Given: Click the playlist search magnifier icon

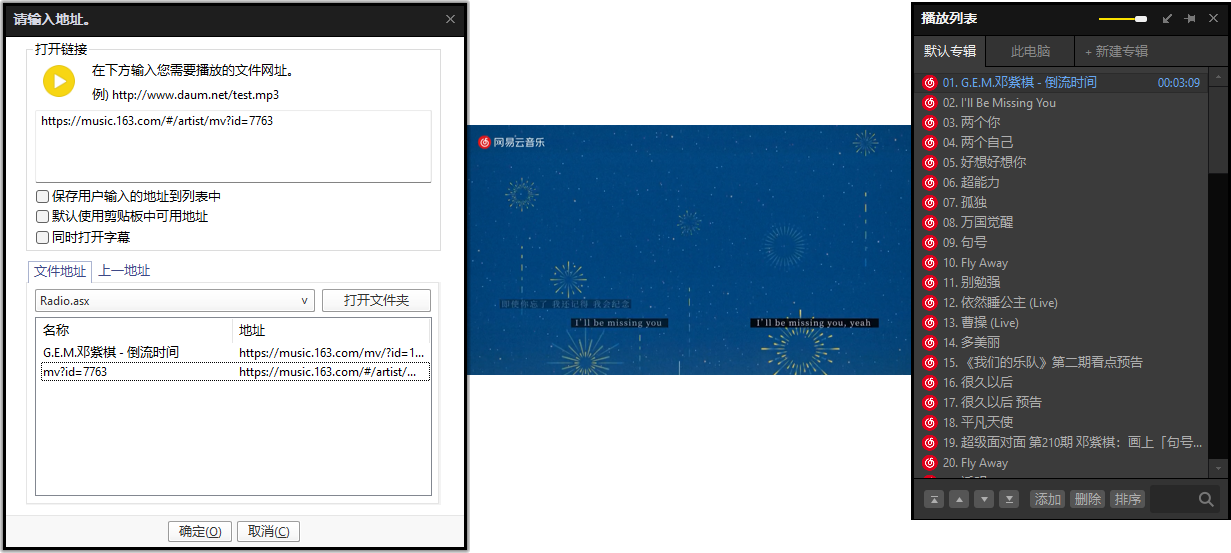Looking at the screenshot, I should [x=1206, y=499].
